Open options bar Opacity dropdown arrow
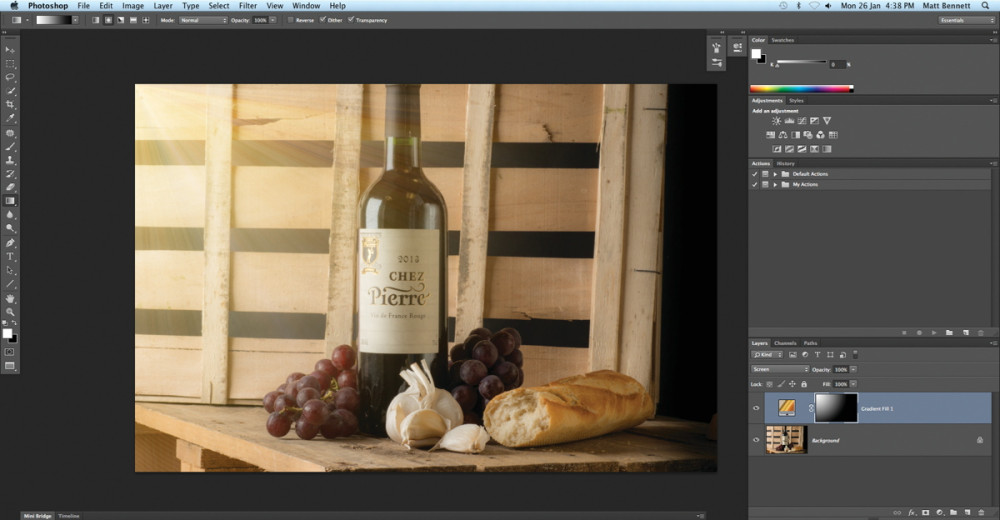 [x=273, y=20]
